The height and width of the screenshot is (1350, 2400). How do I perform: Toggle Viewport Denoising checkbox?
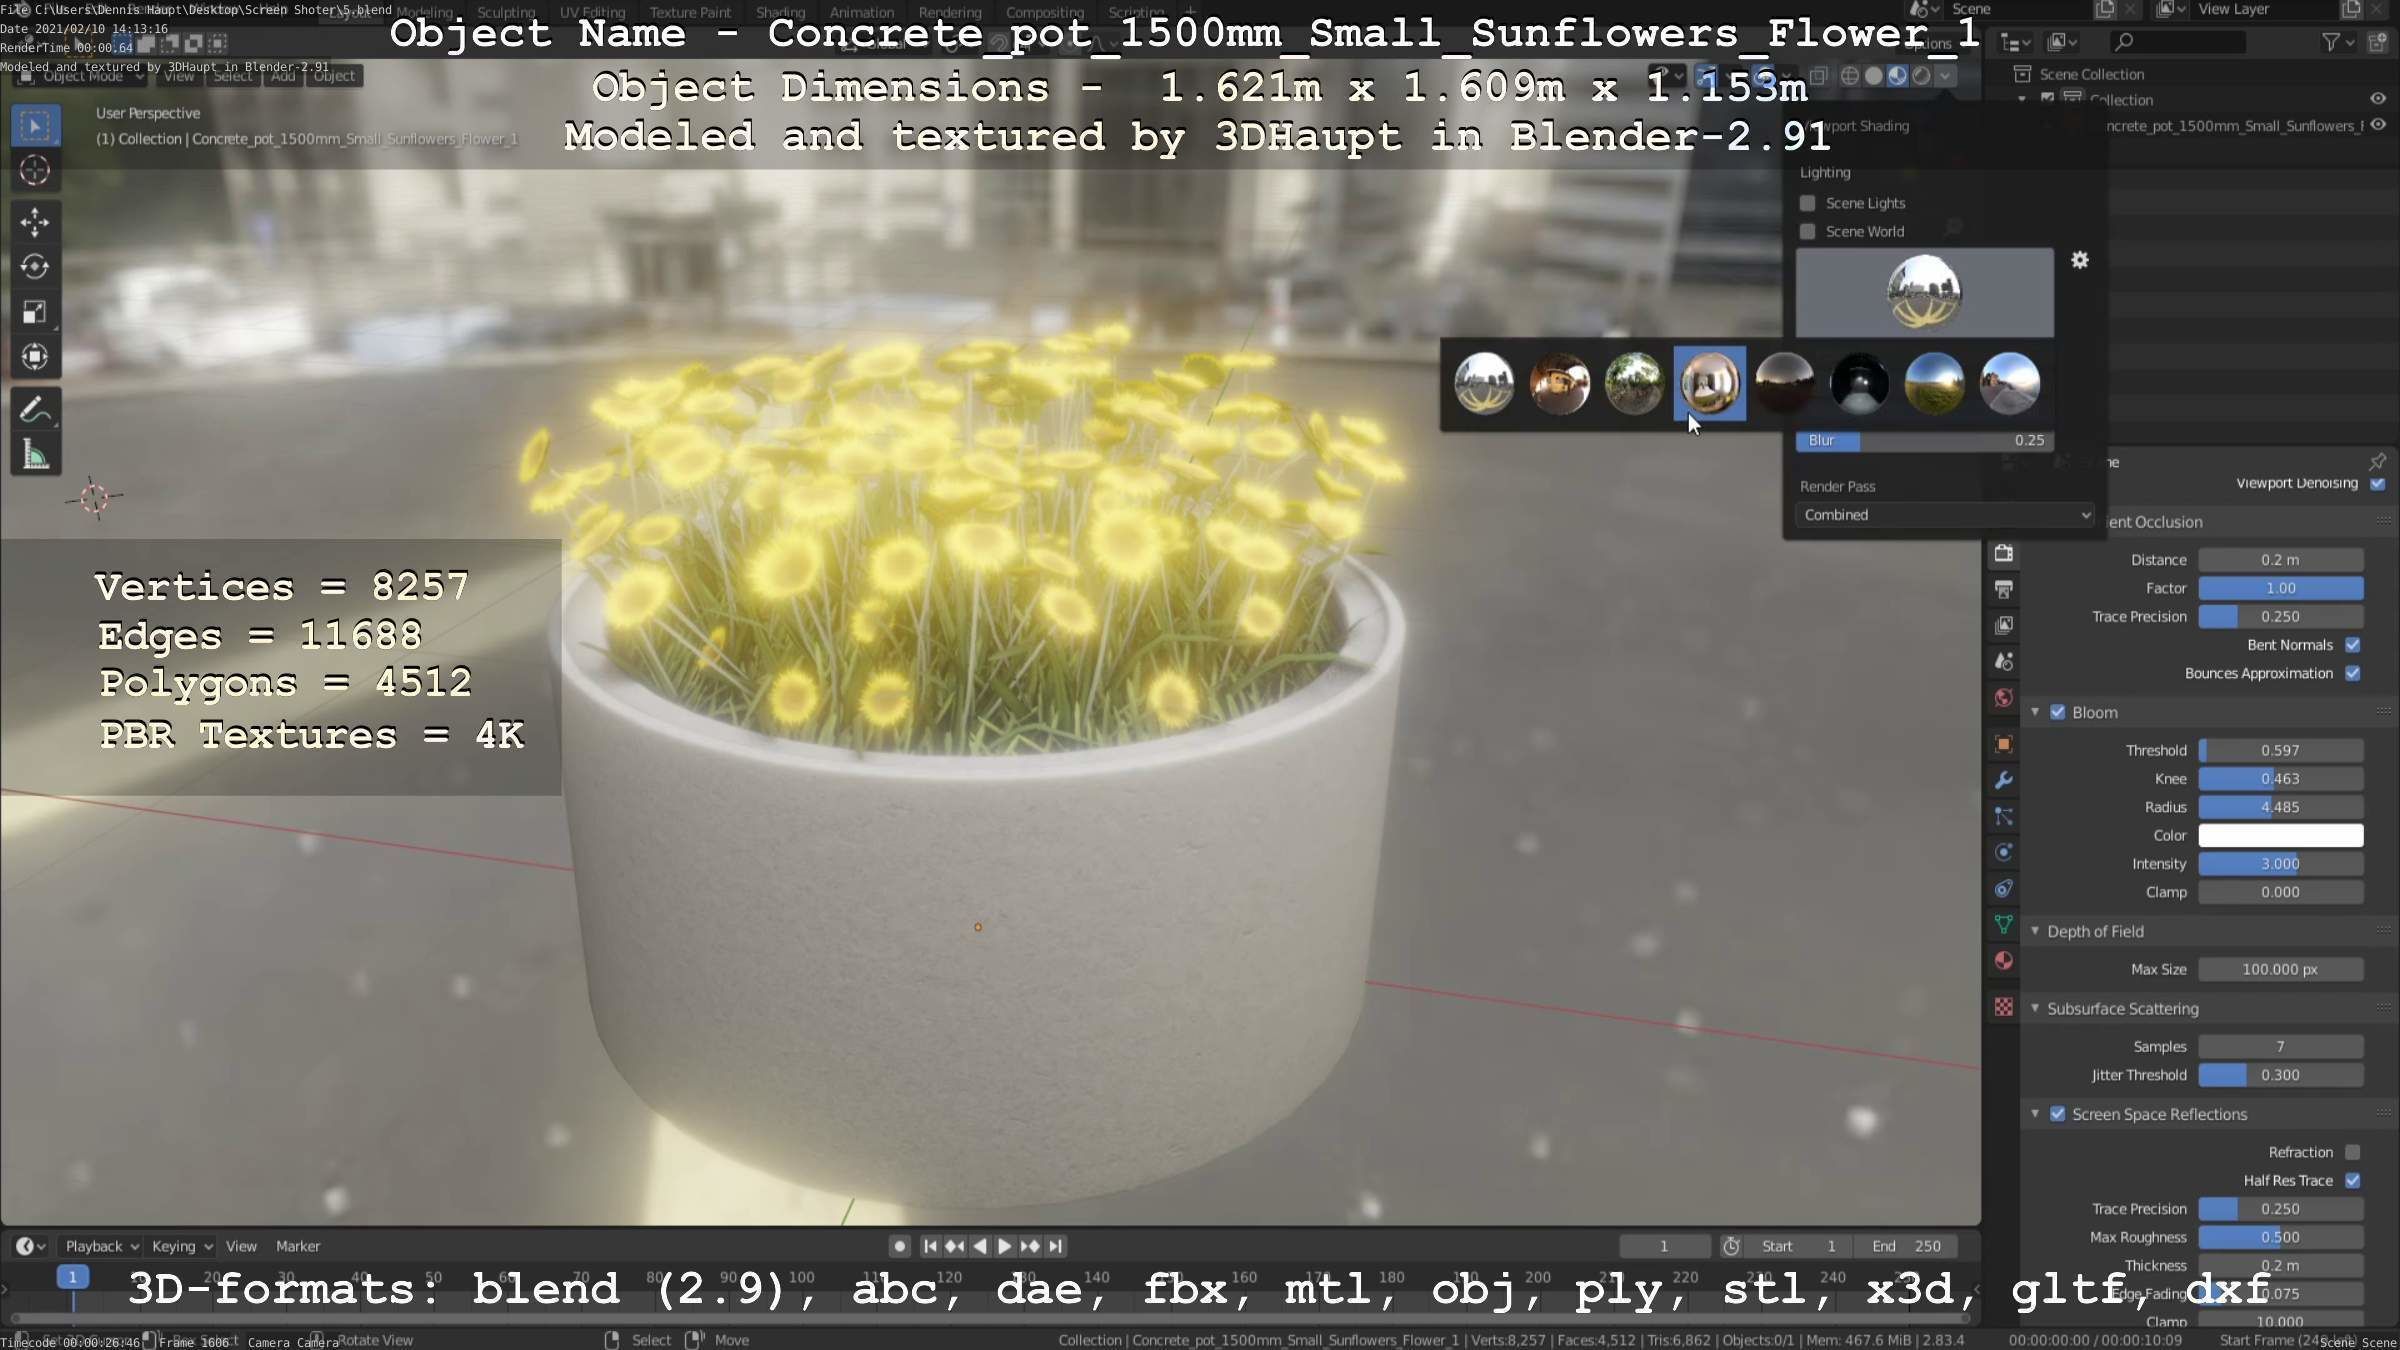tap(2378, 483)
